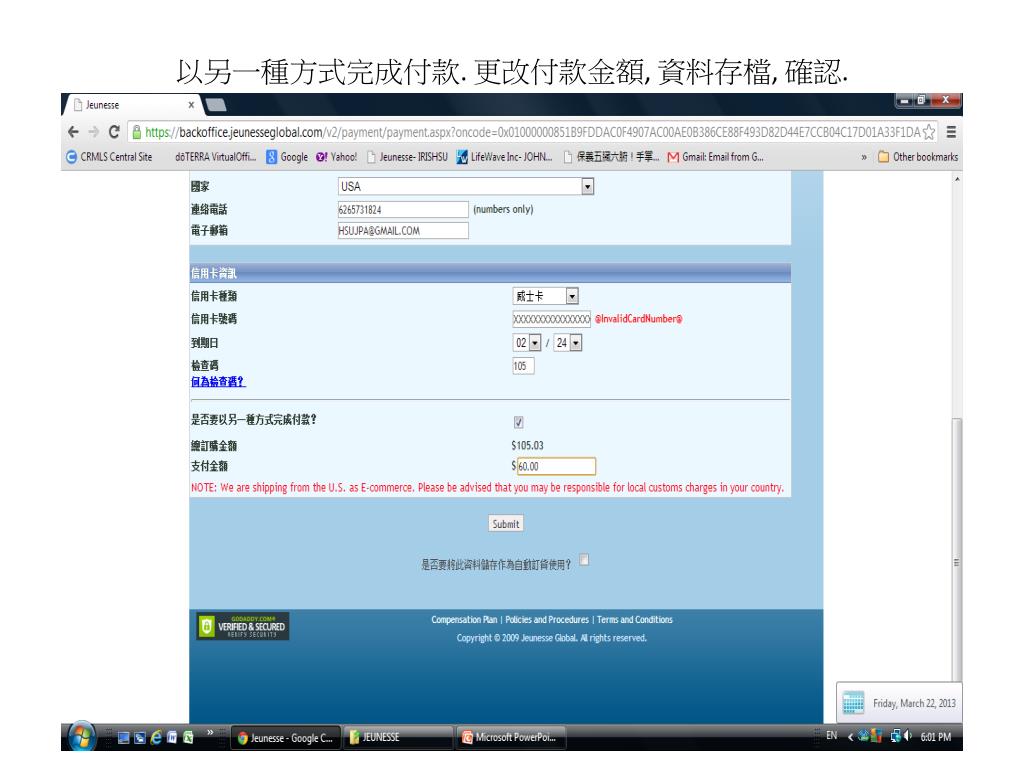Click the Show Desktop quick launch icon

pos(123,737)
